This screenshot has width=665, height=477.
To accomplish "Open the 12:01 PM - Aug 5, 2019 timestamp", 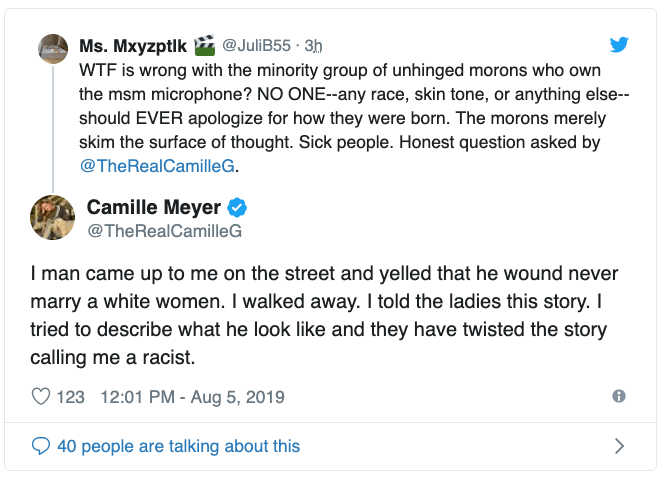I will pyautogui.click(x=193, y=397).
